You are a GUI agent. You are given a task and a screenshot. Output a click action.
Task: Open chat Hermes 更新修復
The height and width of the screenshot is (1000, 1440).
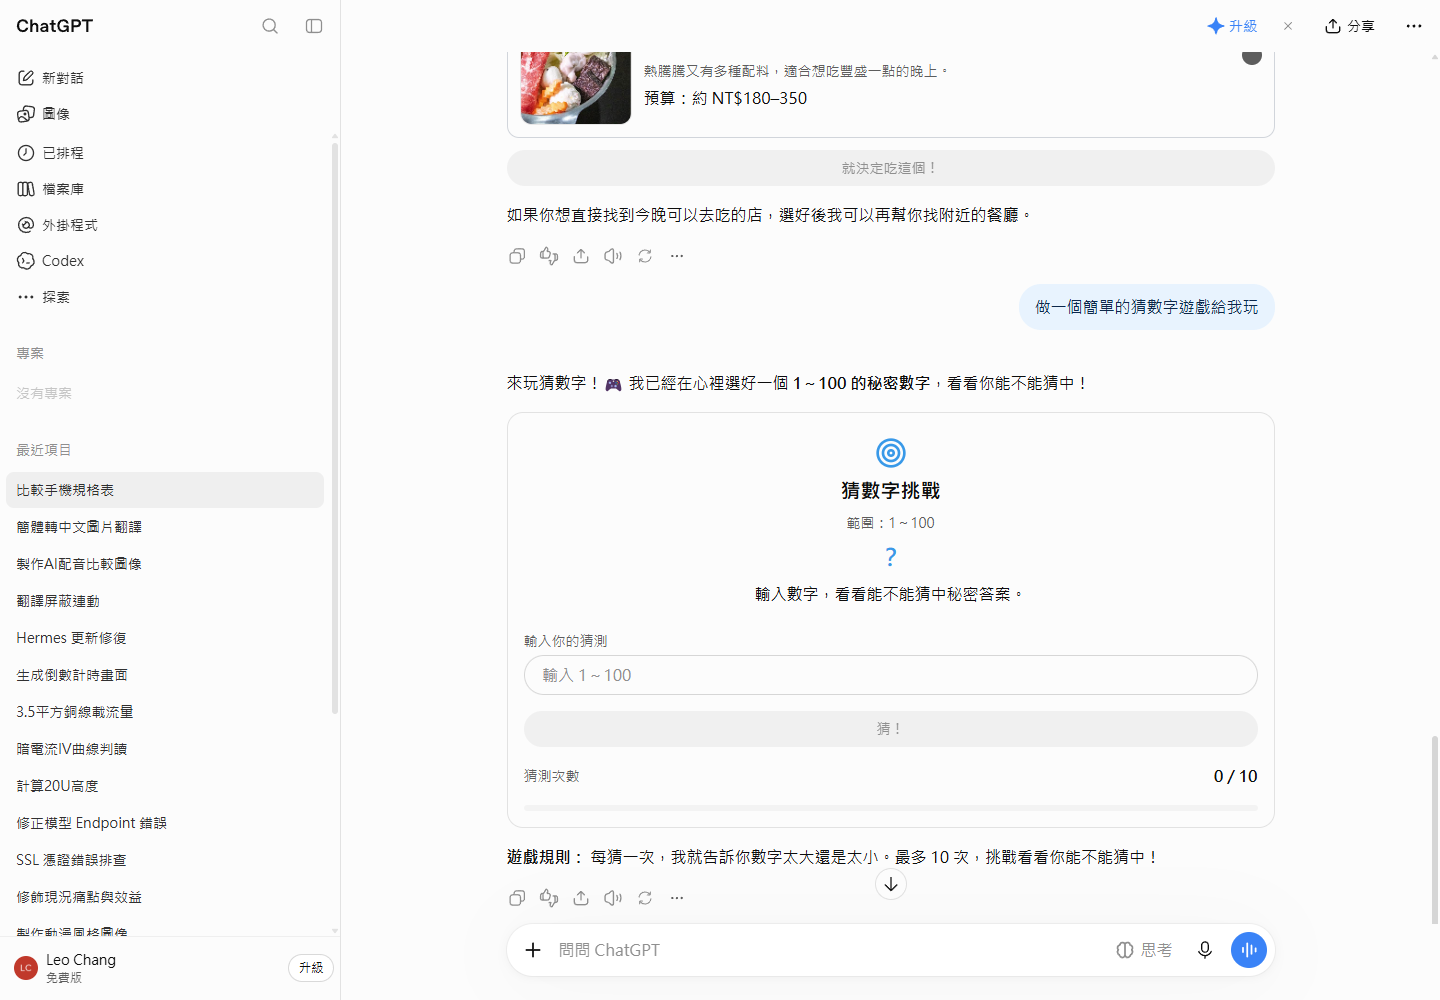pyautogui.click(x=165, y=638)
